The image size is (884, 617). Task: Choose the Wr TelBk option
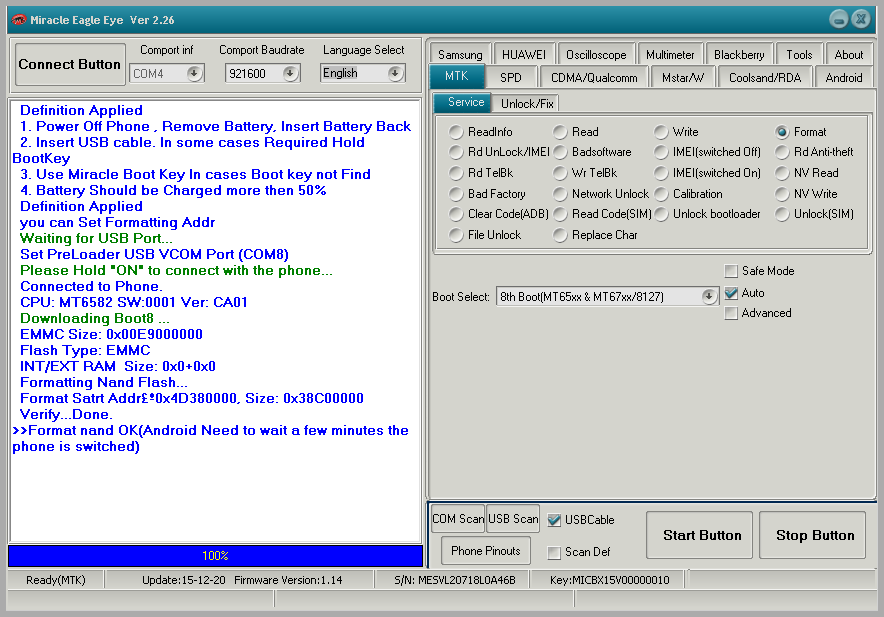click(560, 173)
